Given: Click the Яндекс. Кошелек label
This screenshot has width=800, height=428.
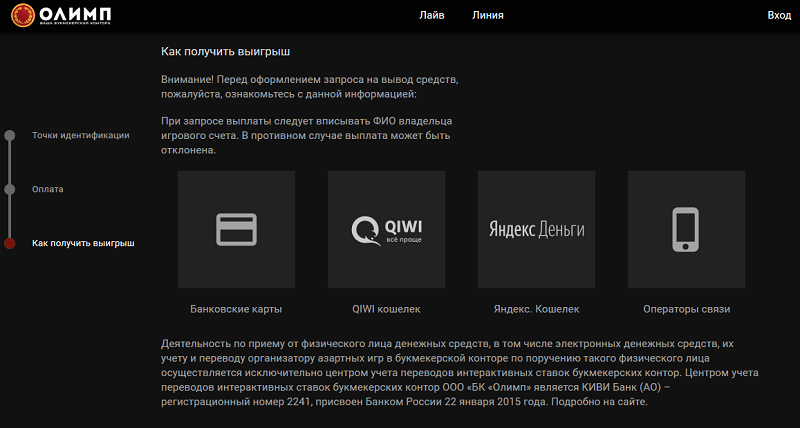Looking at the screenshot, I should 537,309.
